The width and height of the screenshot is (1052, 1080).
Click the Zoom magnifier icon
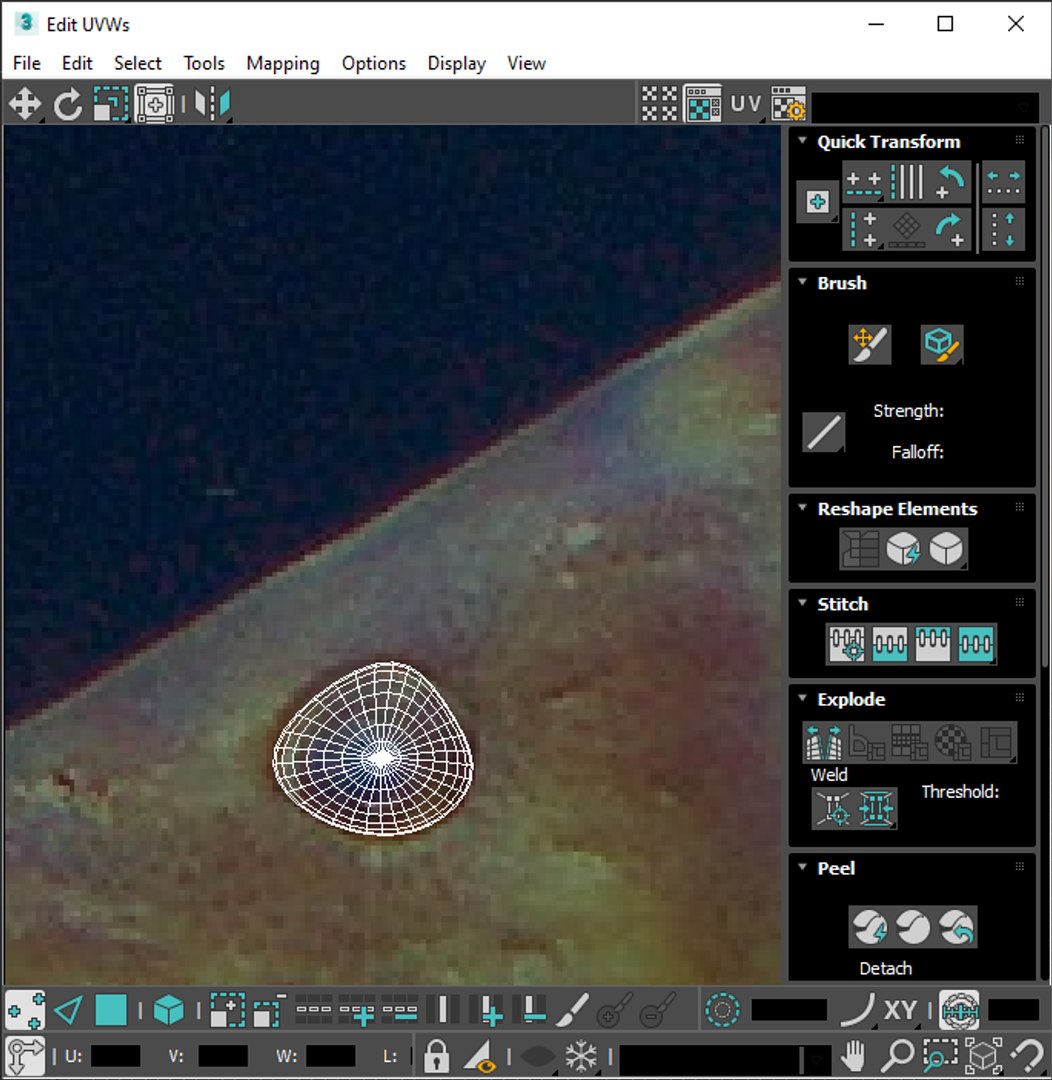pyautogui.click(x=897, y=1055)
